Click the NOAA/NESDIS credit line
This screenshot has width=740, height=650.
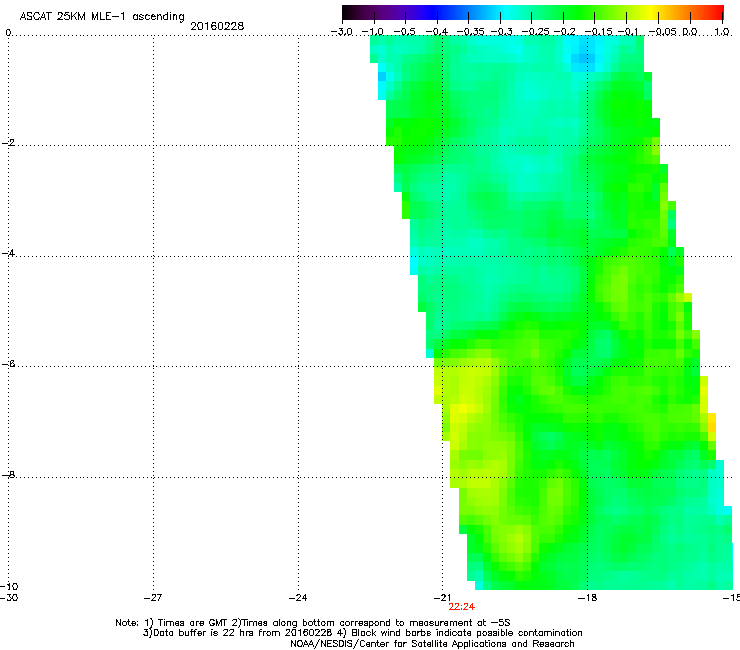[432, 644]
